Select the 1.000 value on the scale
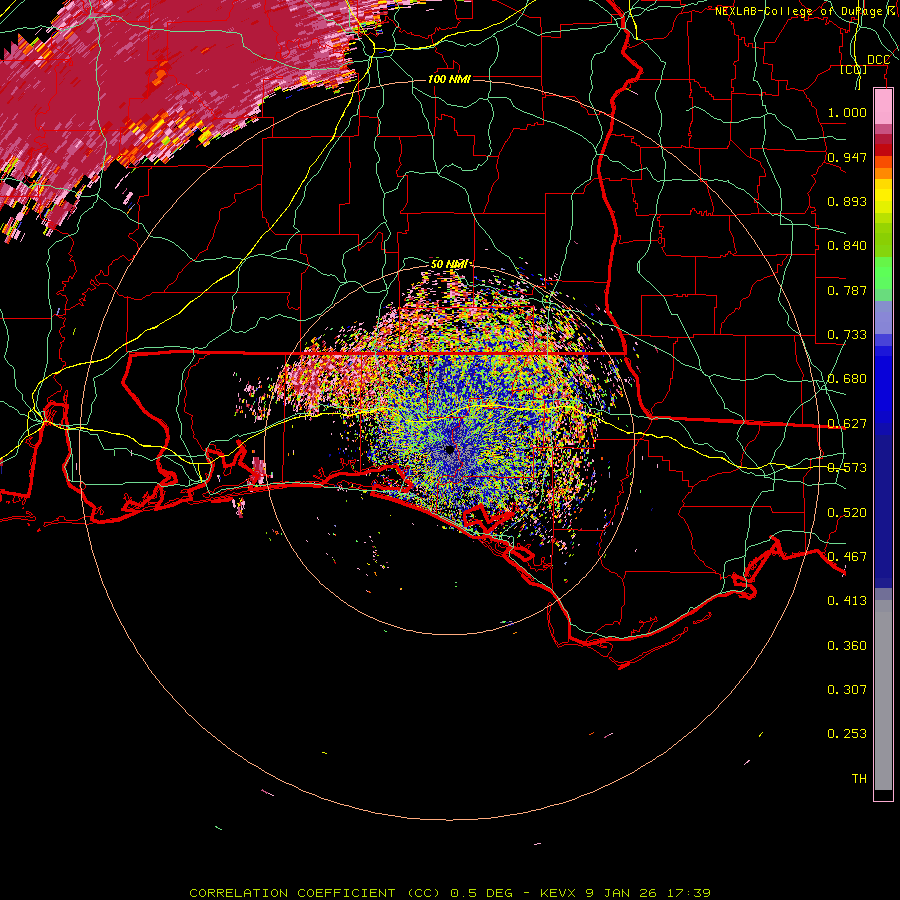Image resolution: width=900 pixels, height=900 pixels. 847,112
